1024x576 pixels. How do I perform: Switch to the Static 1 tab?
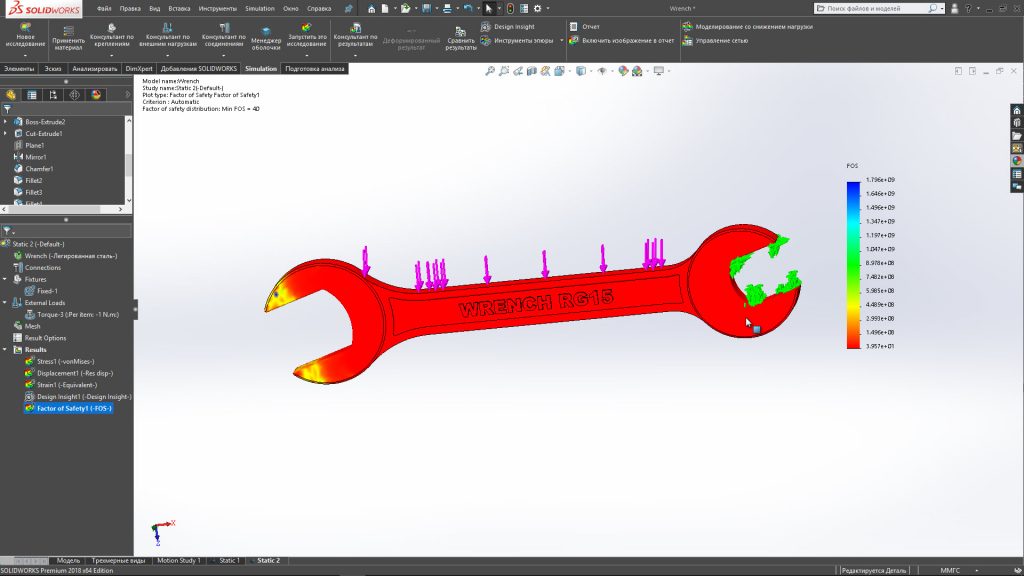229,561
